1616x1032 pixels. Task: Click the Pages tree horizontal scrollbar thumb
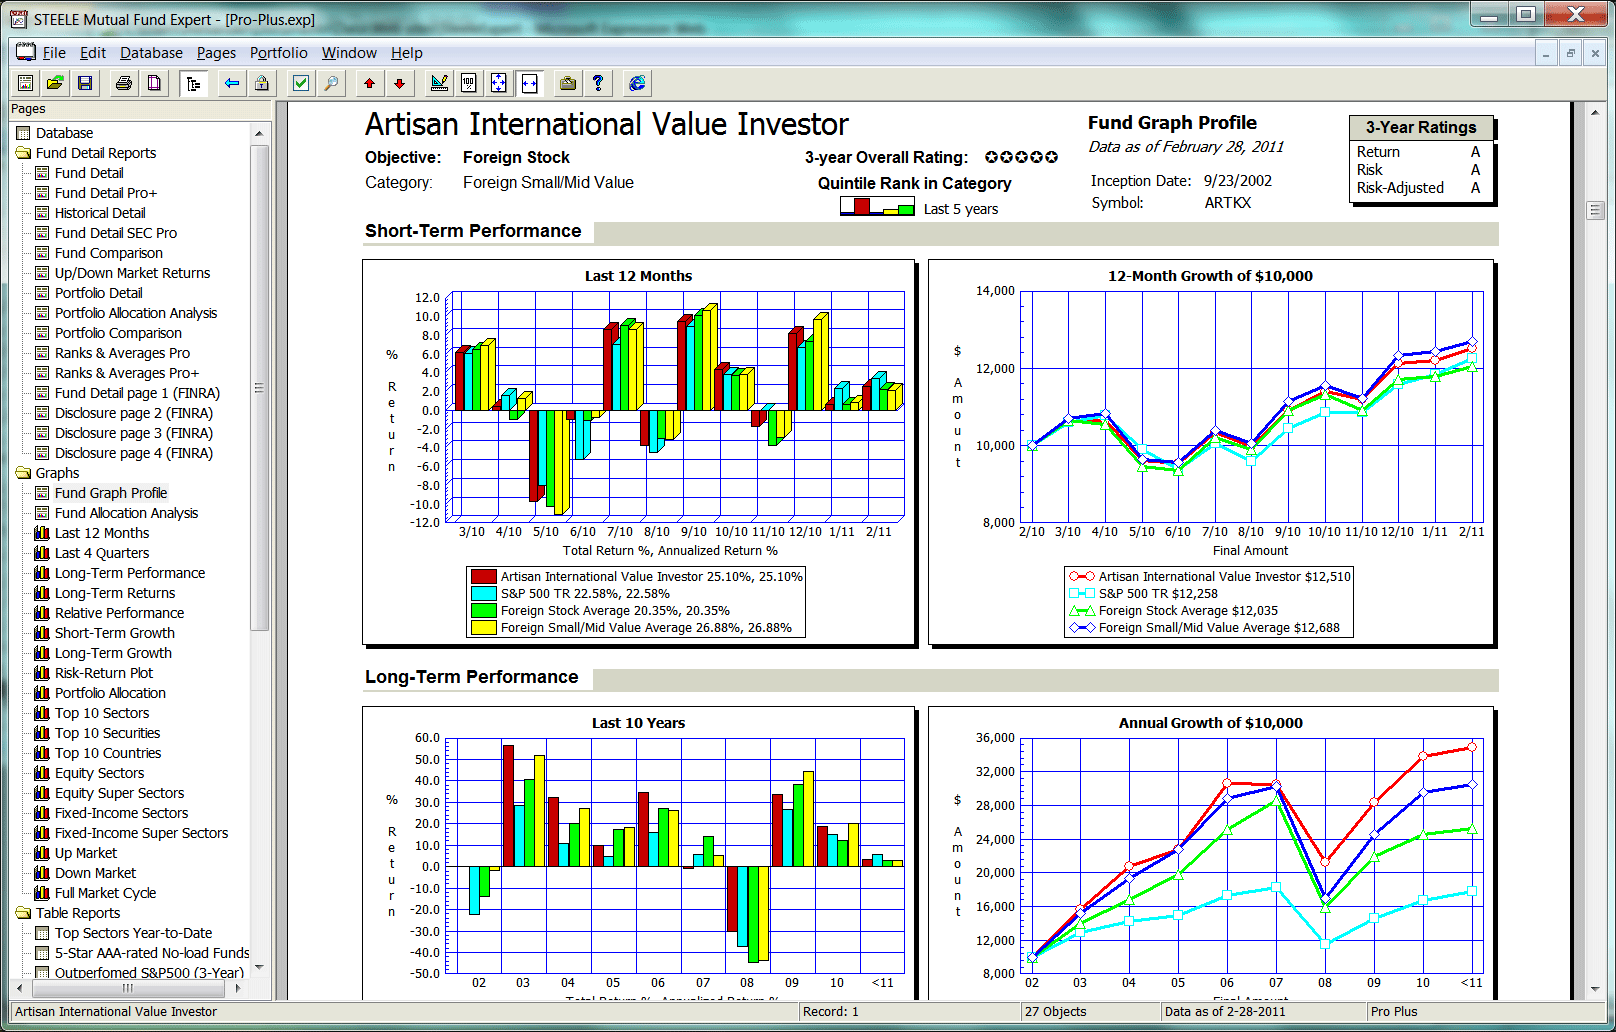[x=127, y=988]
